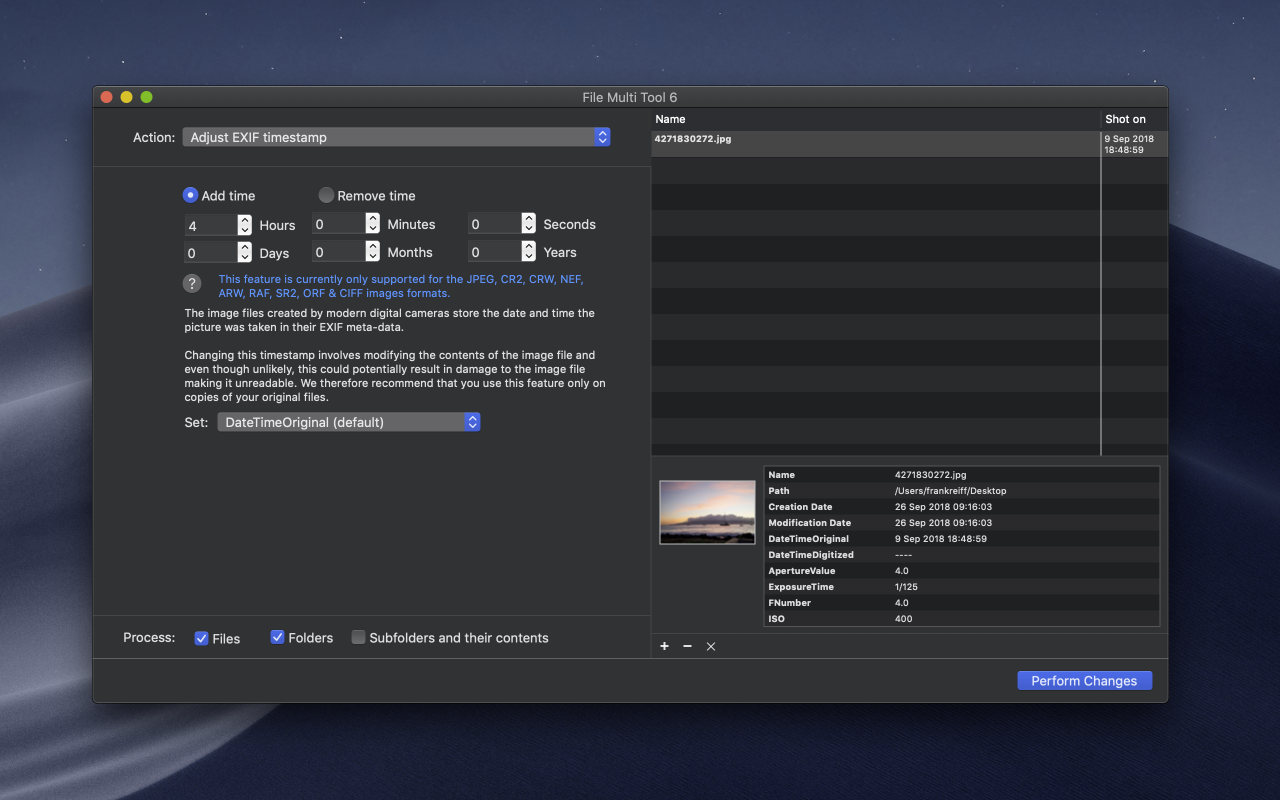
Task: Click the plus icon to add files
Action: coord(664,646)
